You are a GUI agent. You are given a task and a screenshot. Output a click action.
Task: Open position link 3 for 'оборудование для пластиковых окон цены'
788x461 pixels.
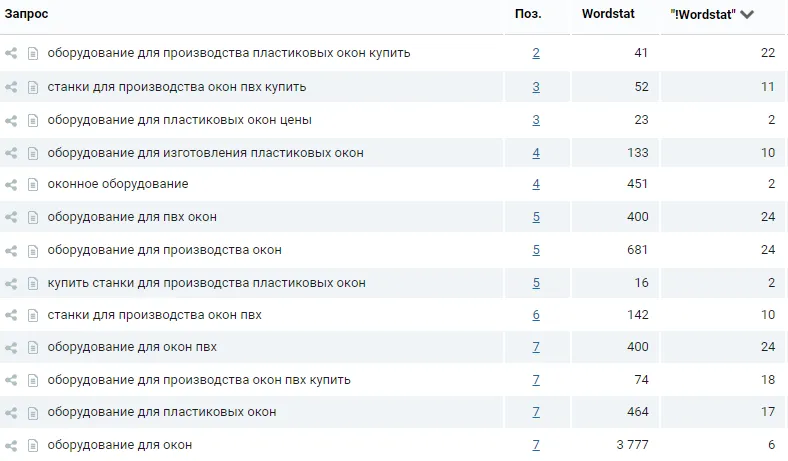[x=536, y=120]
